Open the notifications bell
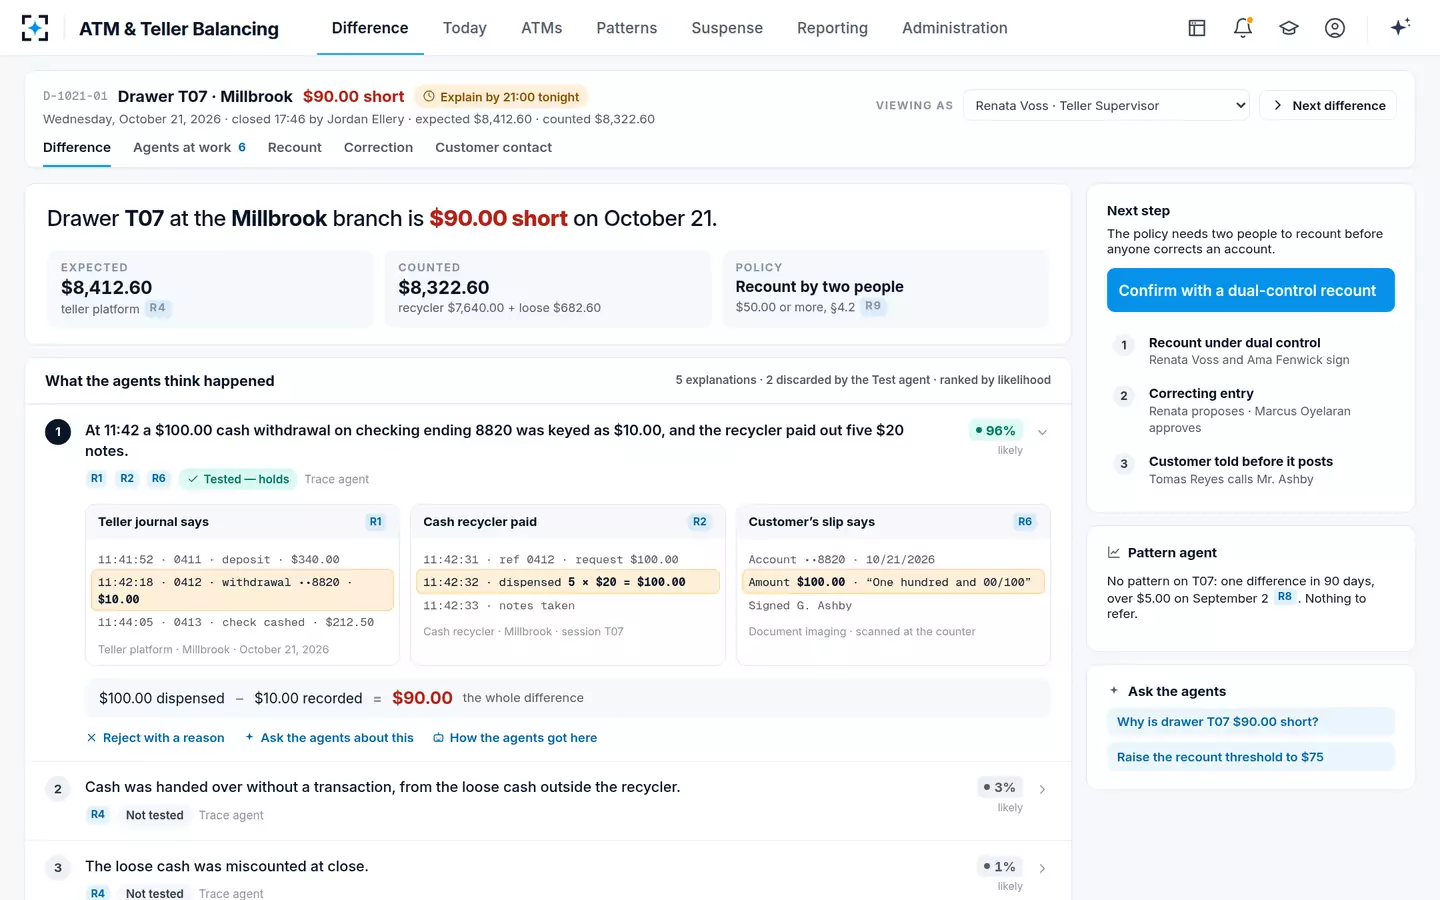Screen dimensions: 1440x900 point(1243,28)
